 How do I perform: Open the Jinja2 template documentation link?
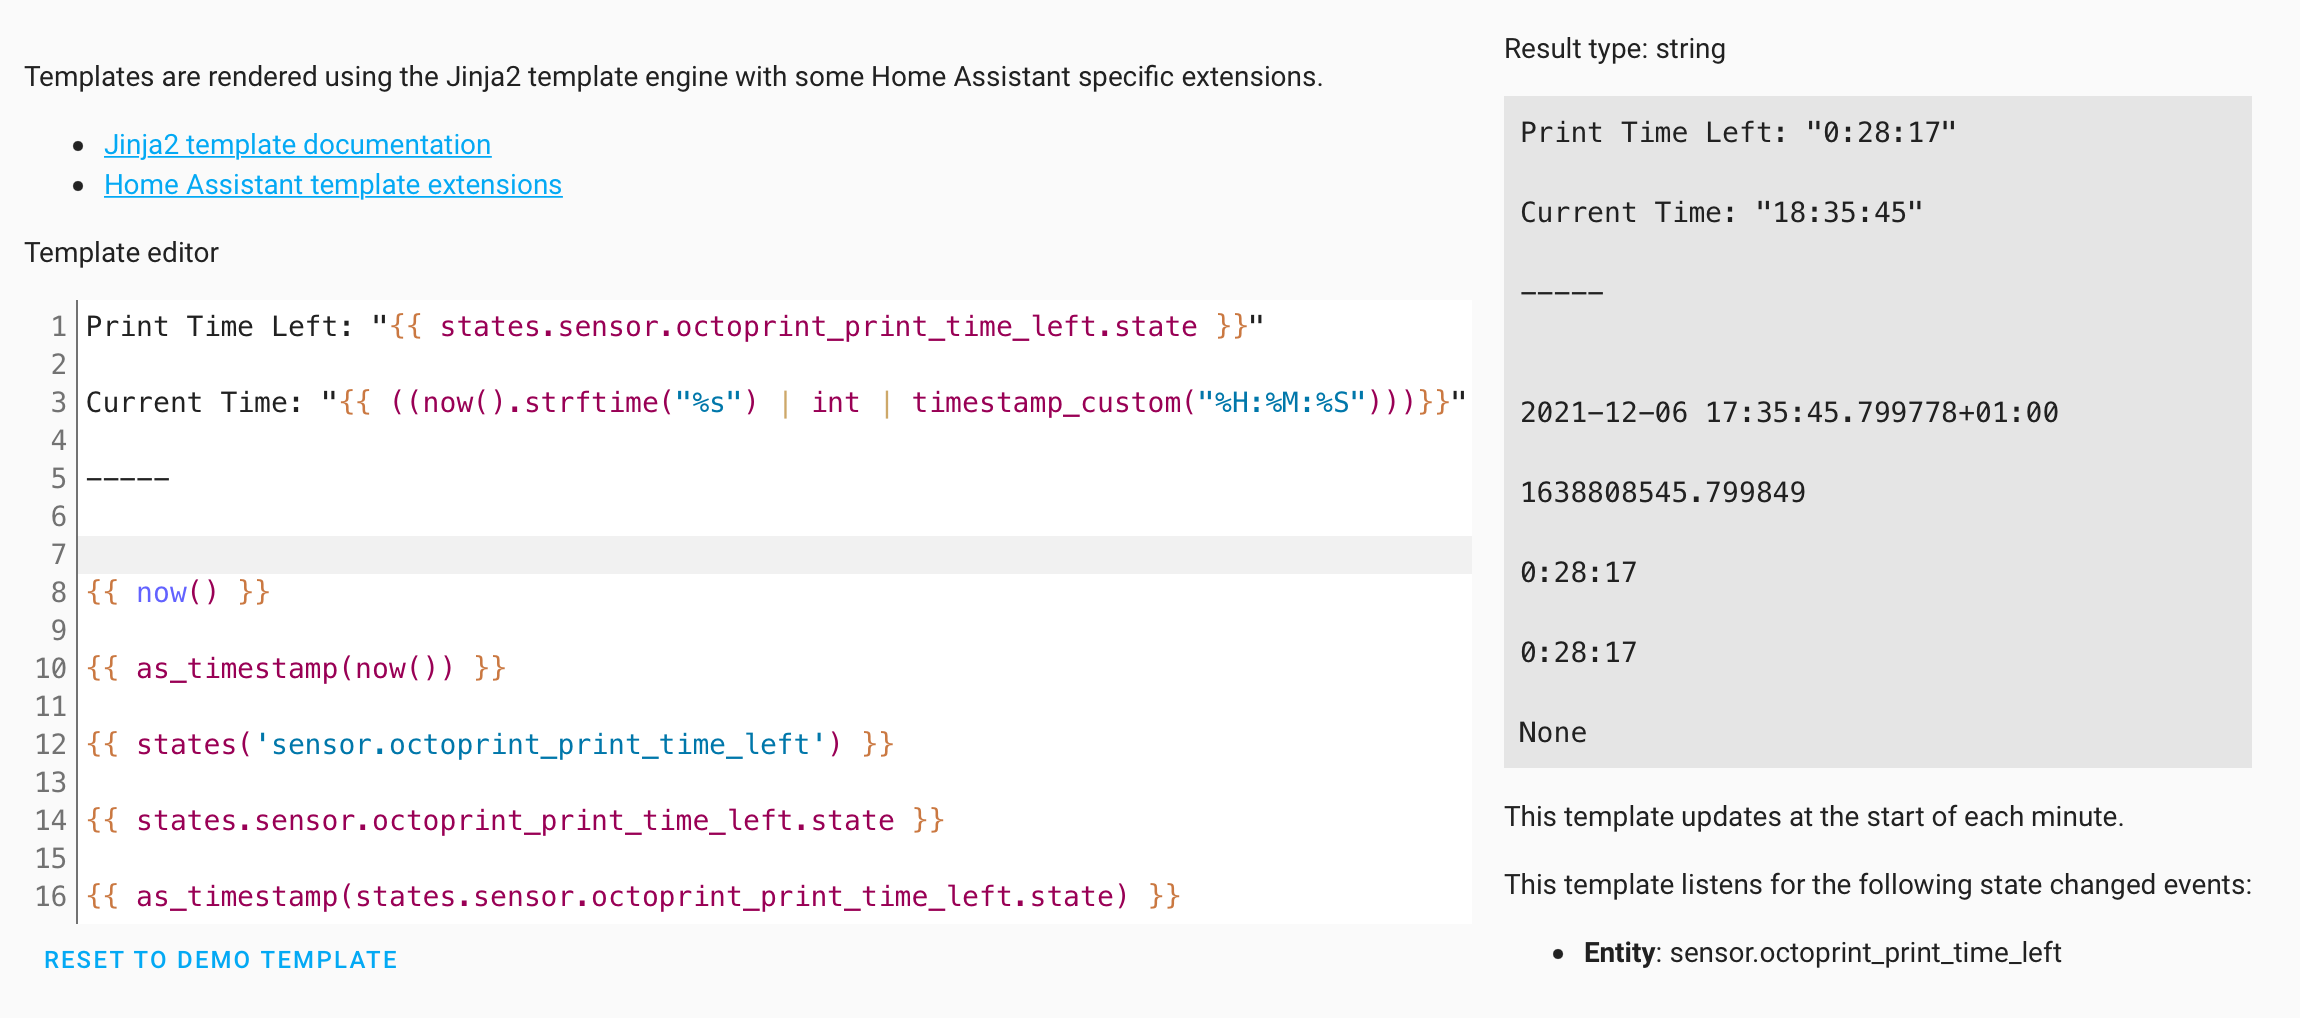[x=297, y=144]
